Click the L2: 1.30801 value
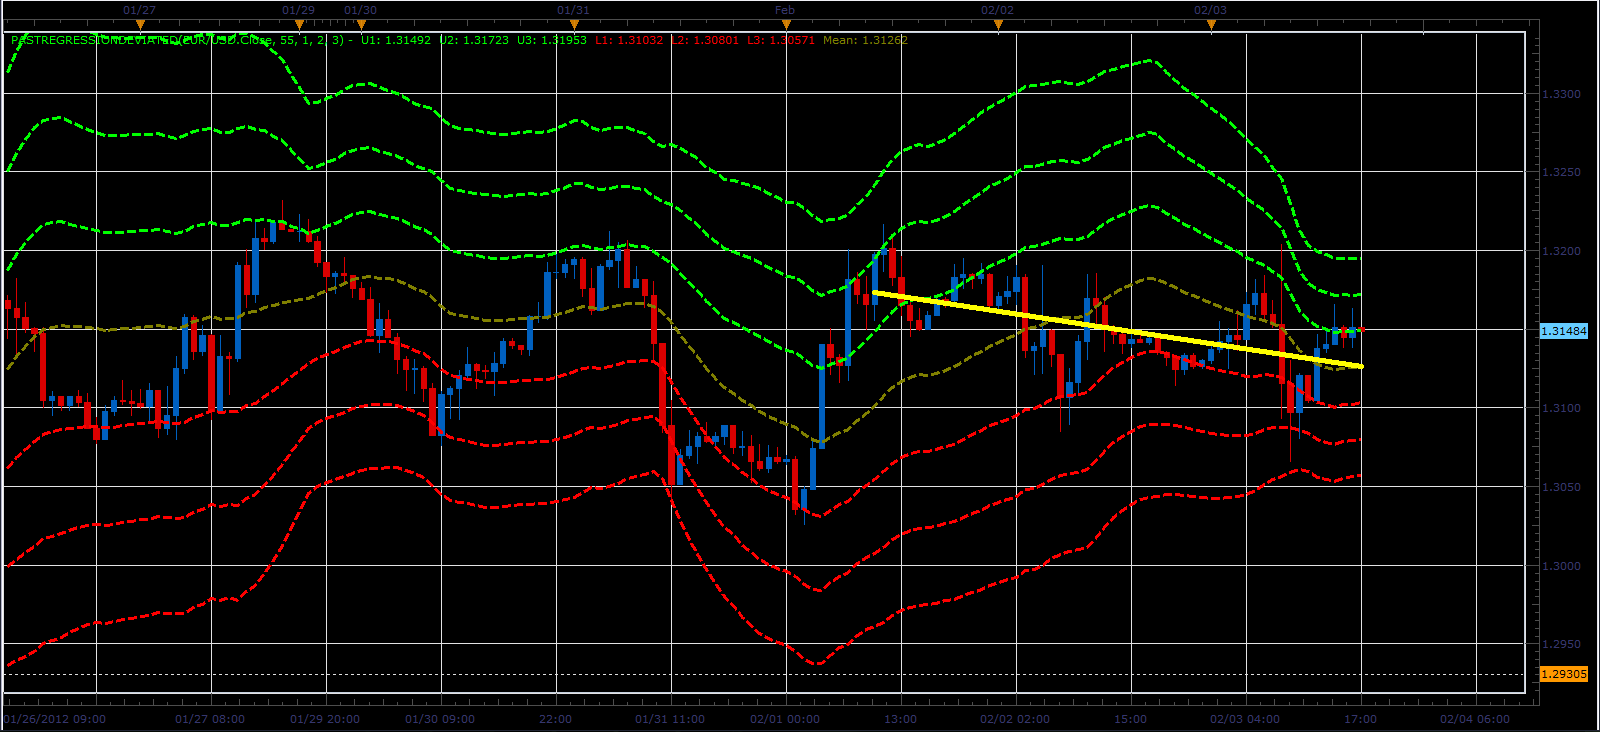 point(705,40)
